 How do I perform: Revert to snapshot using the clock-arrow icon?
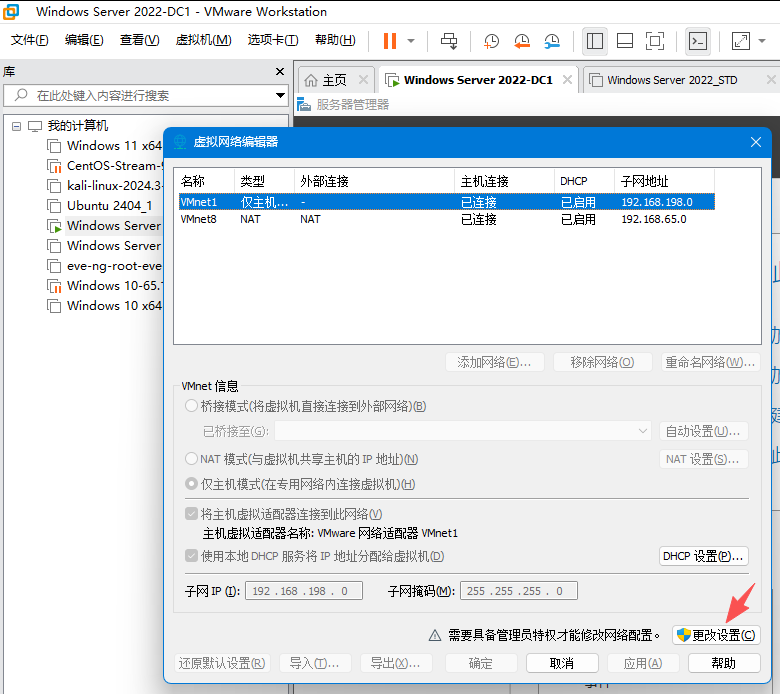[x=522, y=41]
